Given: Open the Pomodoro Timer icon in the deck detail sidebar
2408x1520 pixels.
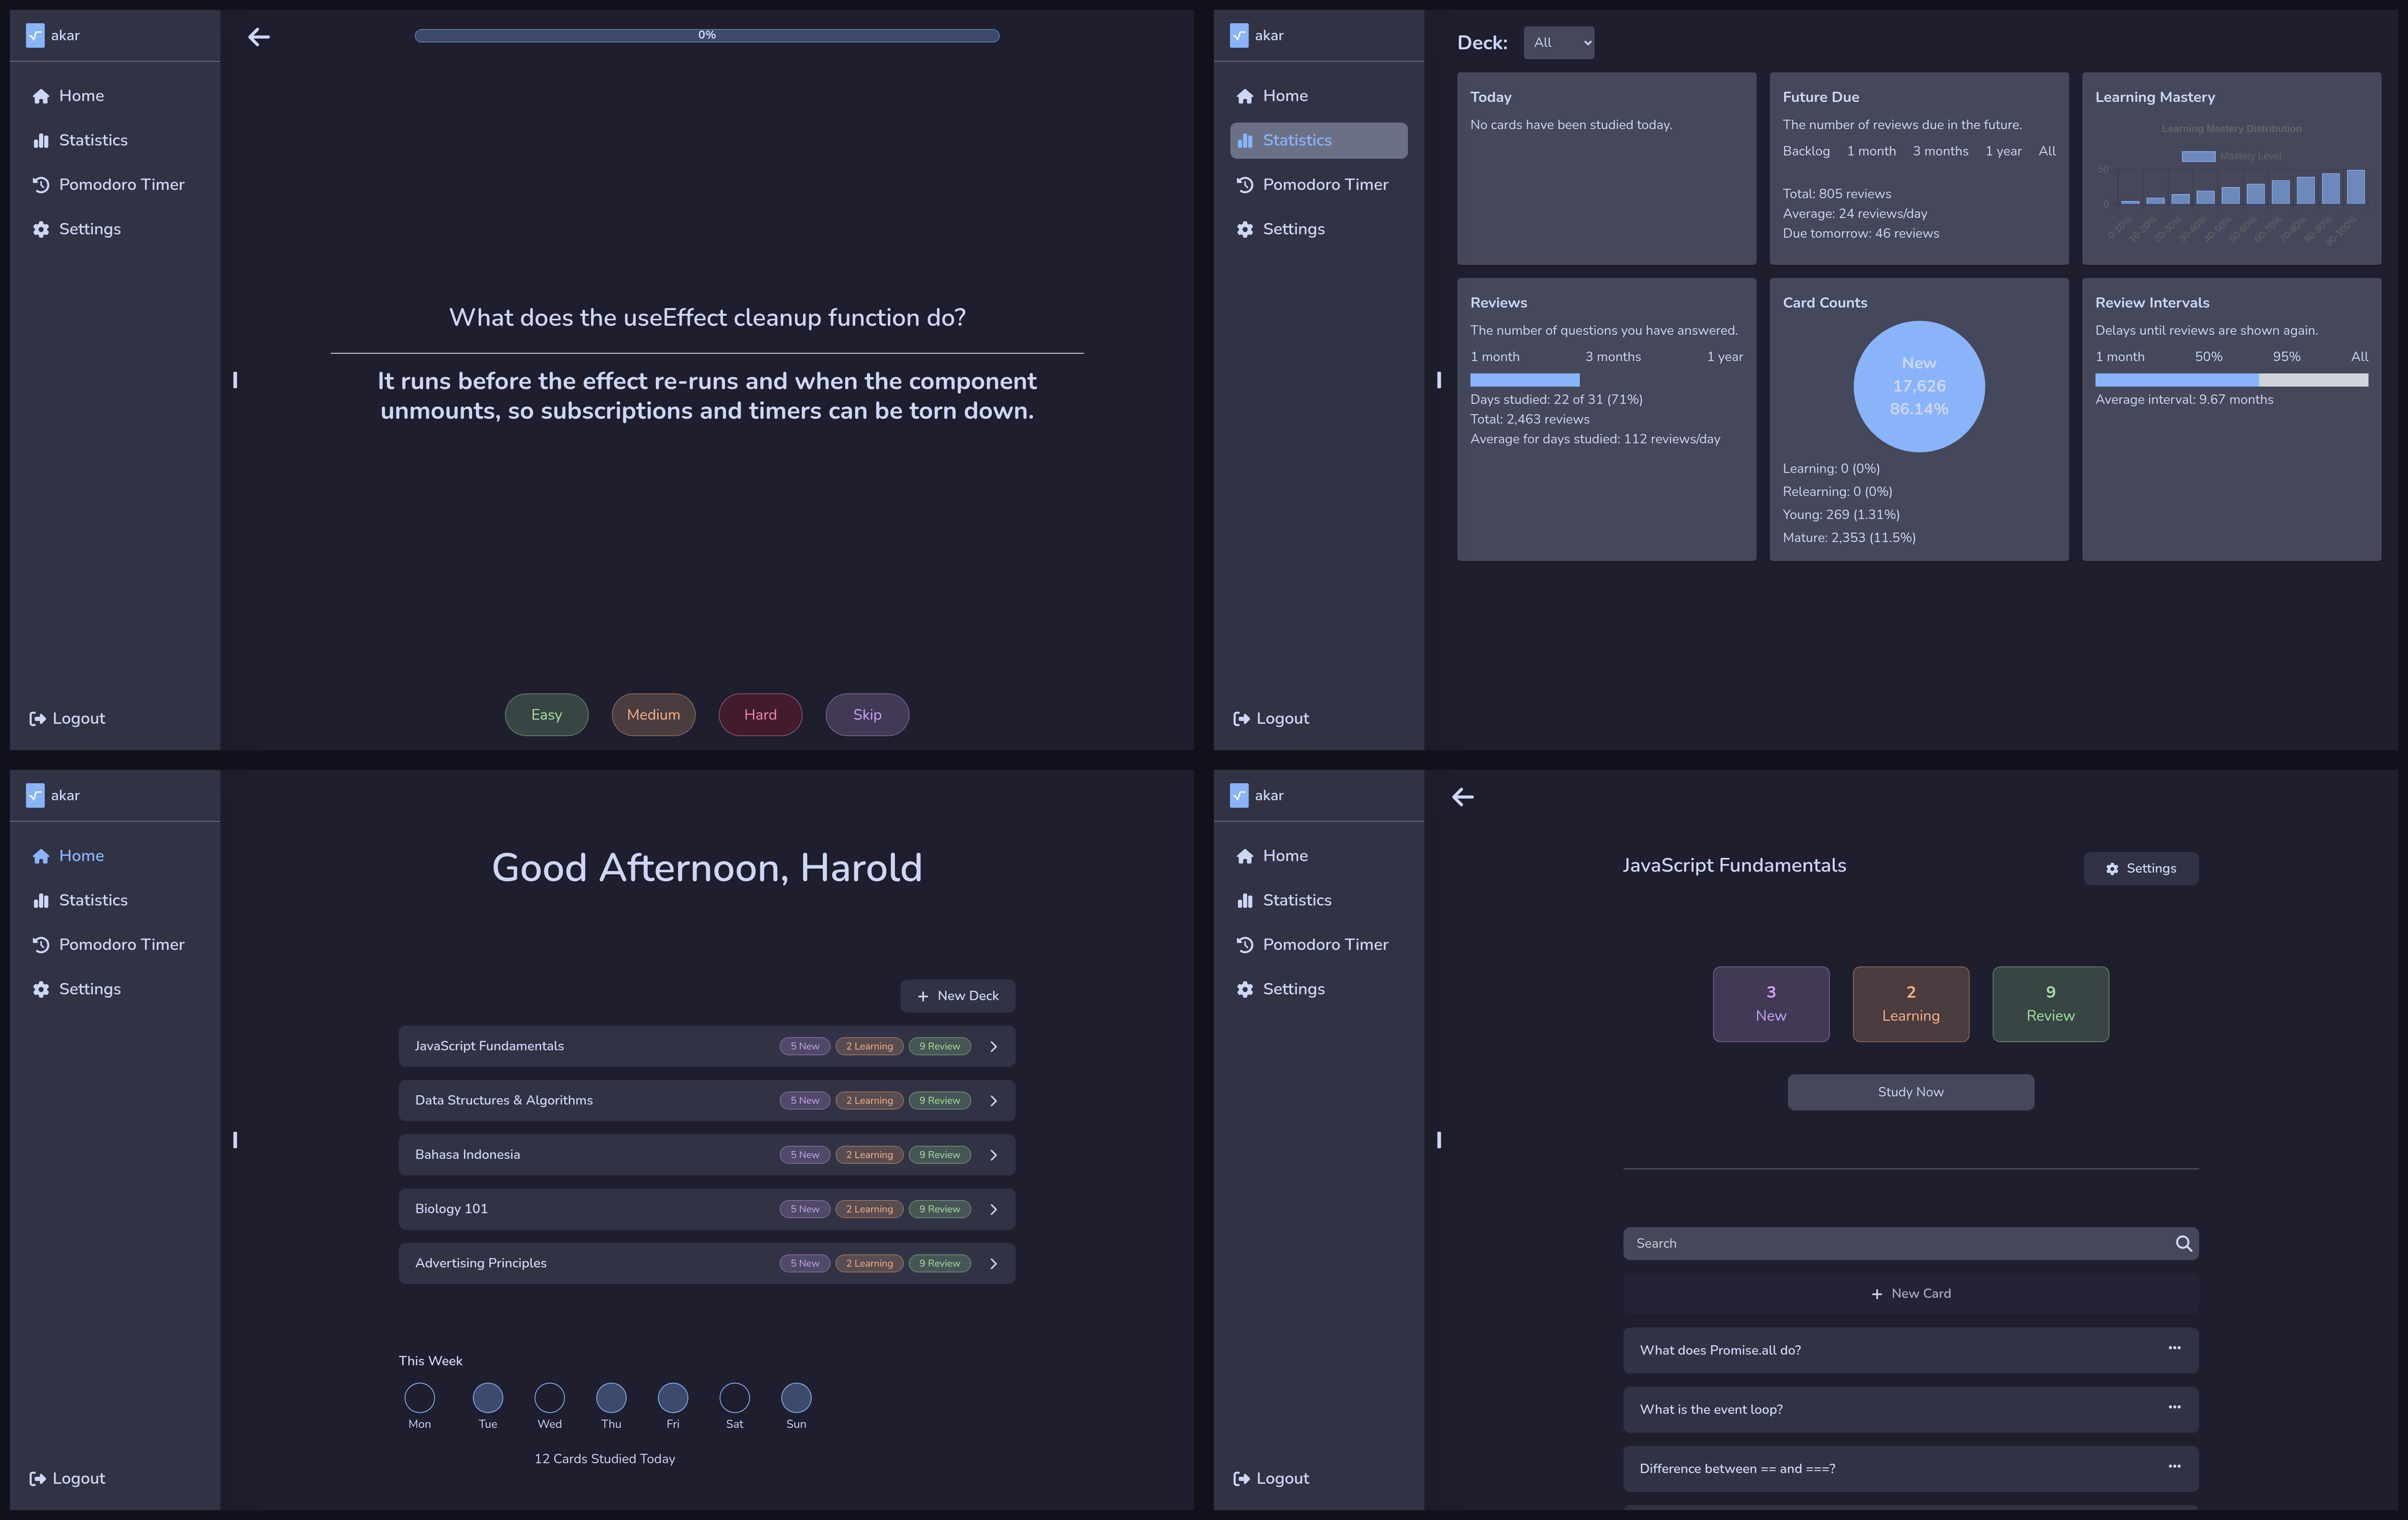Looking at the screenshot, I should pyautogui.click(x=1245, y=945).
